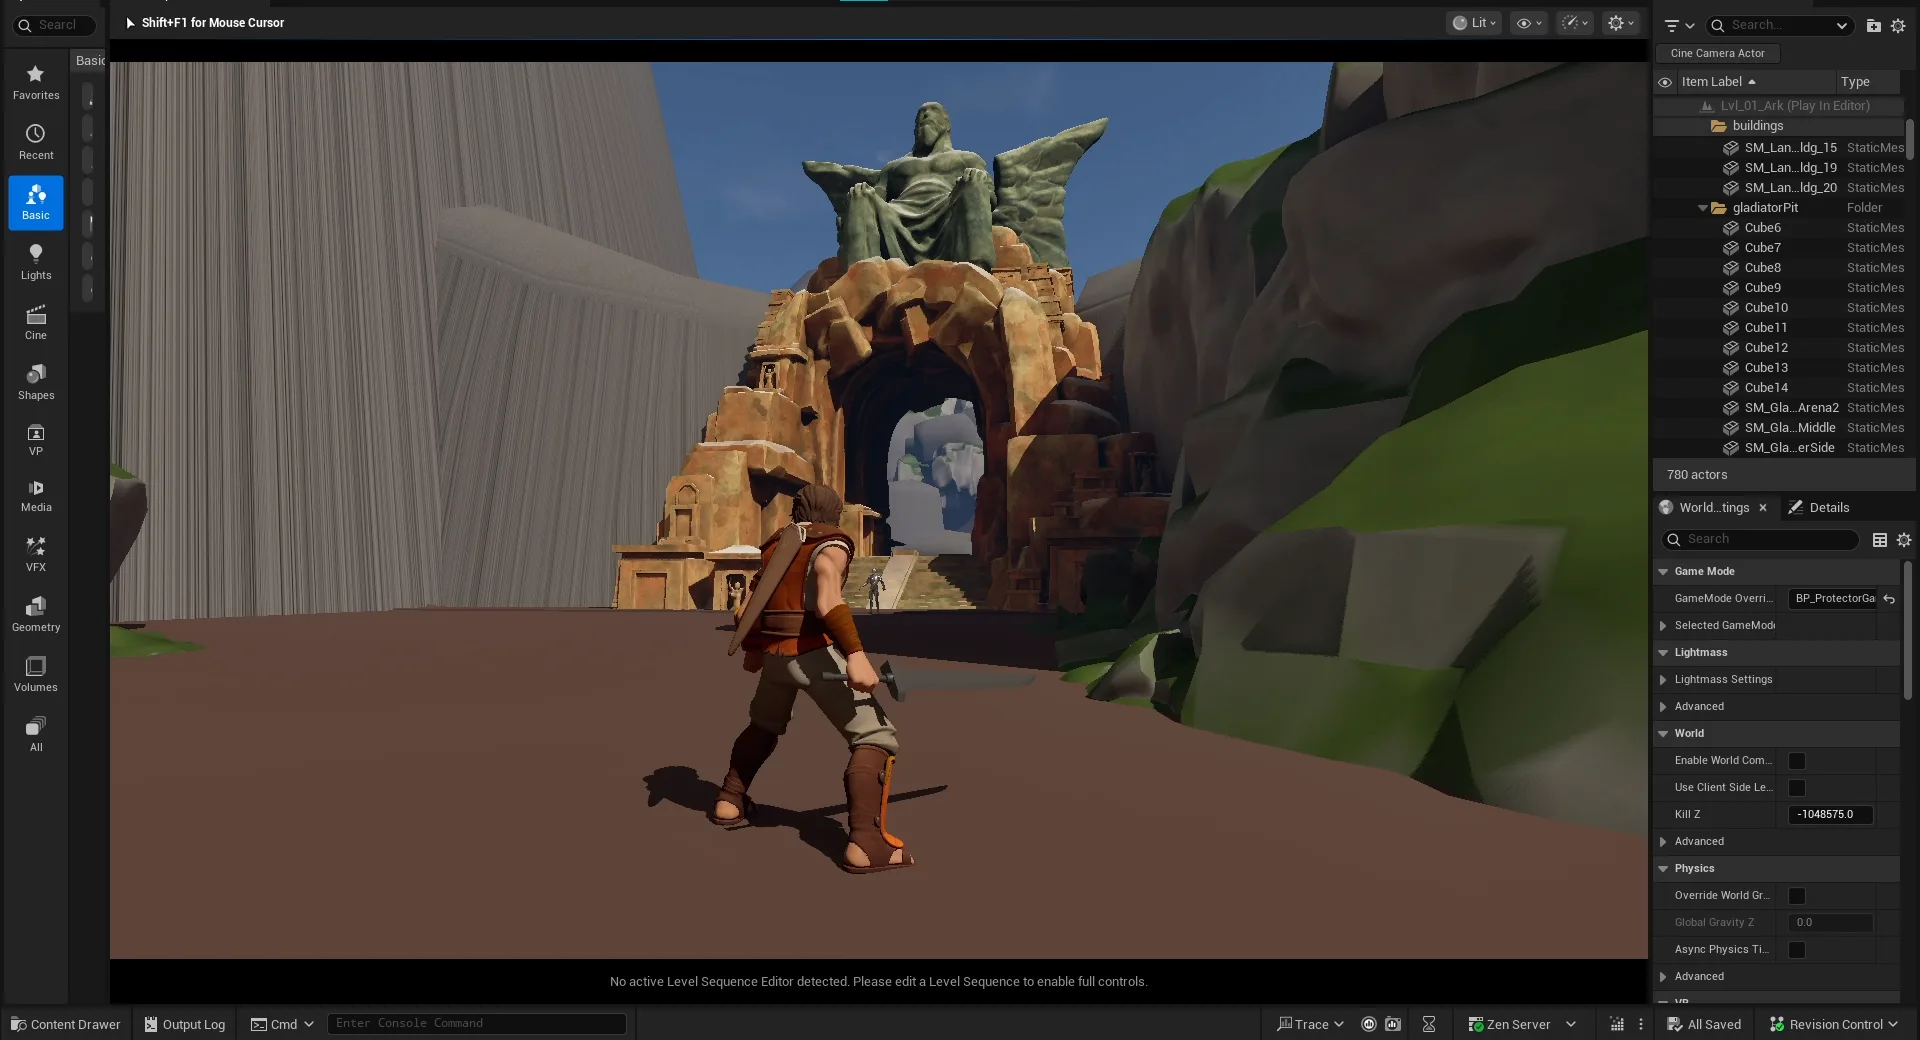The width and height of the screenshot is (1920, 1040).
Task: Open the VFX actors category
Action: (36, 555)
